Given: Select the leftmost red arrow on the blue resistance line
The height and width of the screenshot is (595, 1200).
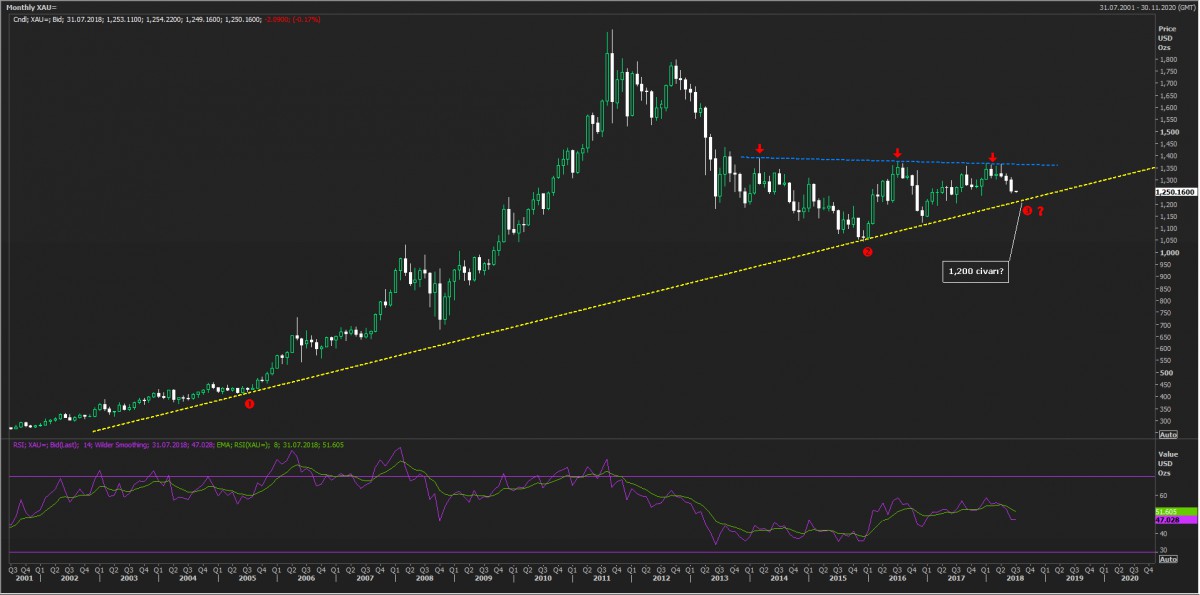Looking at the screenshot, I should pyautogui.click(x=760, y=148).
